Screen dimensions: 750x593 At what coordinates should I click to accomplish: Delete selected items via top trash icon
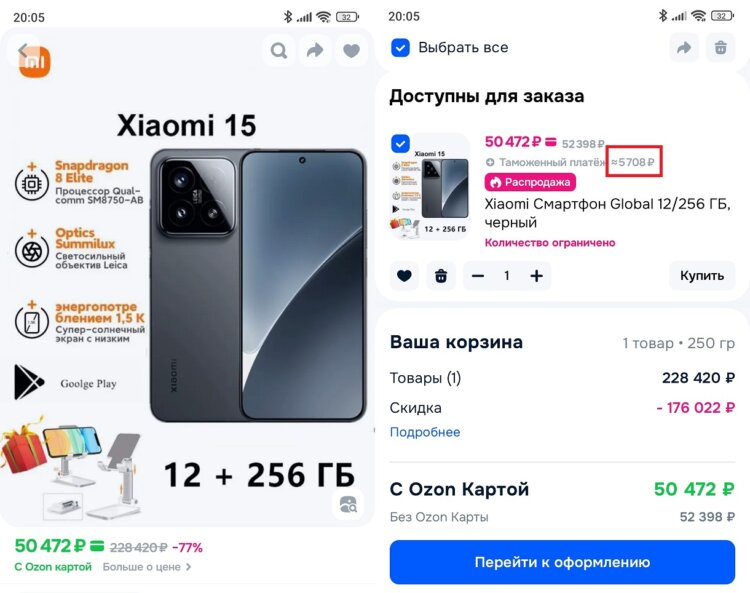pos(720,47)
